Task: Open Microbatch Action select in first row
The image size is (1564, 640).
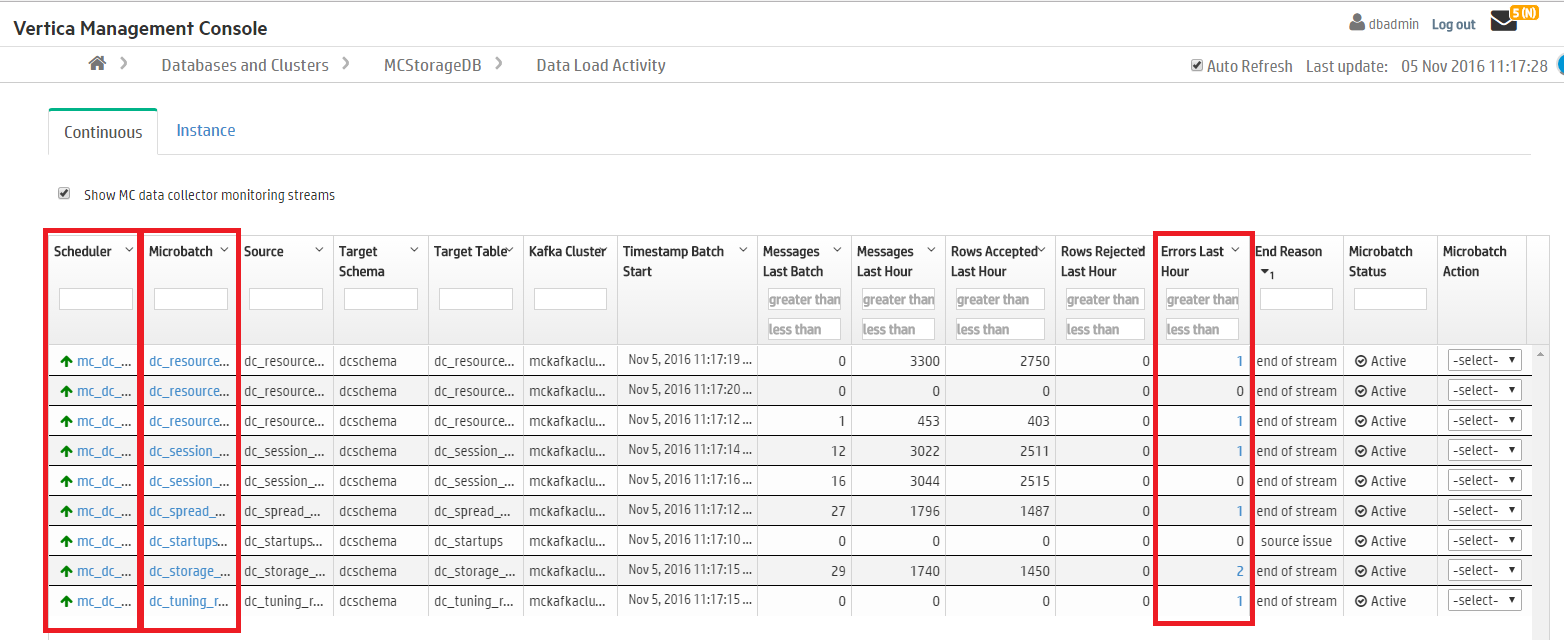Action: (1484, 361)
